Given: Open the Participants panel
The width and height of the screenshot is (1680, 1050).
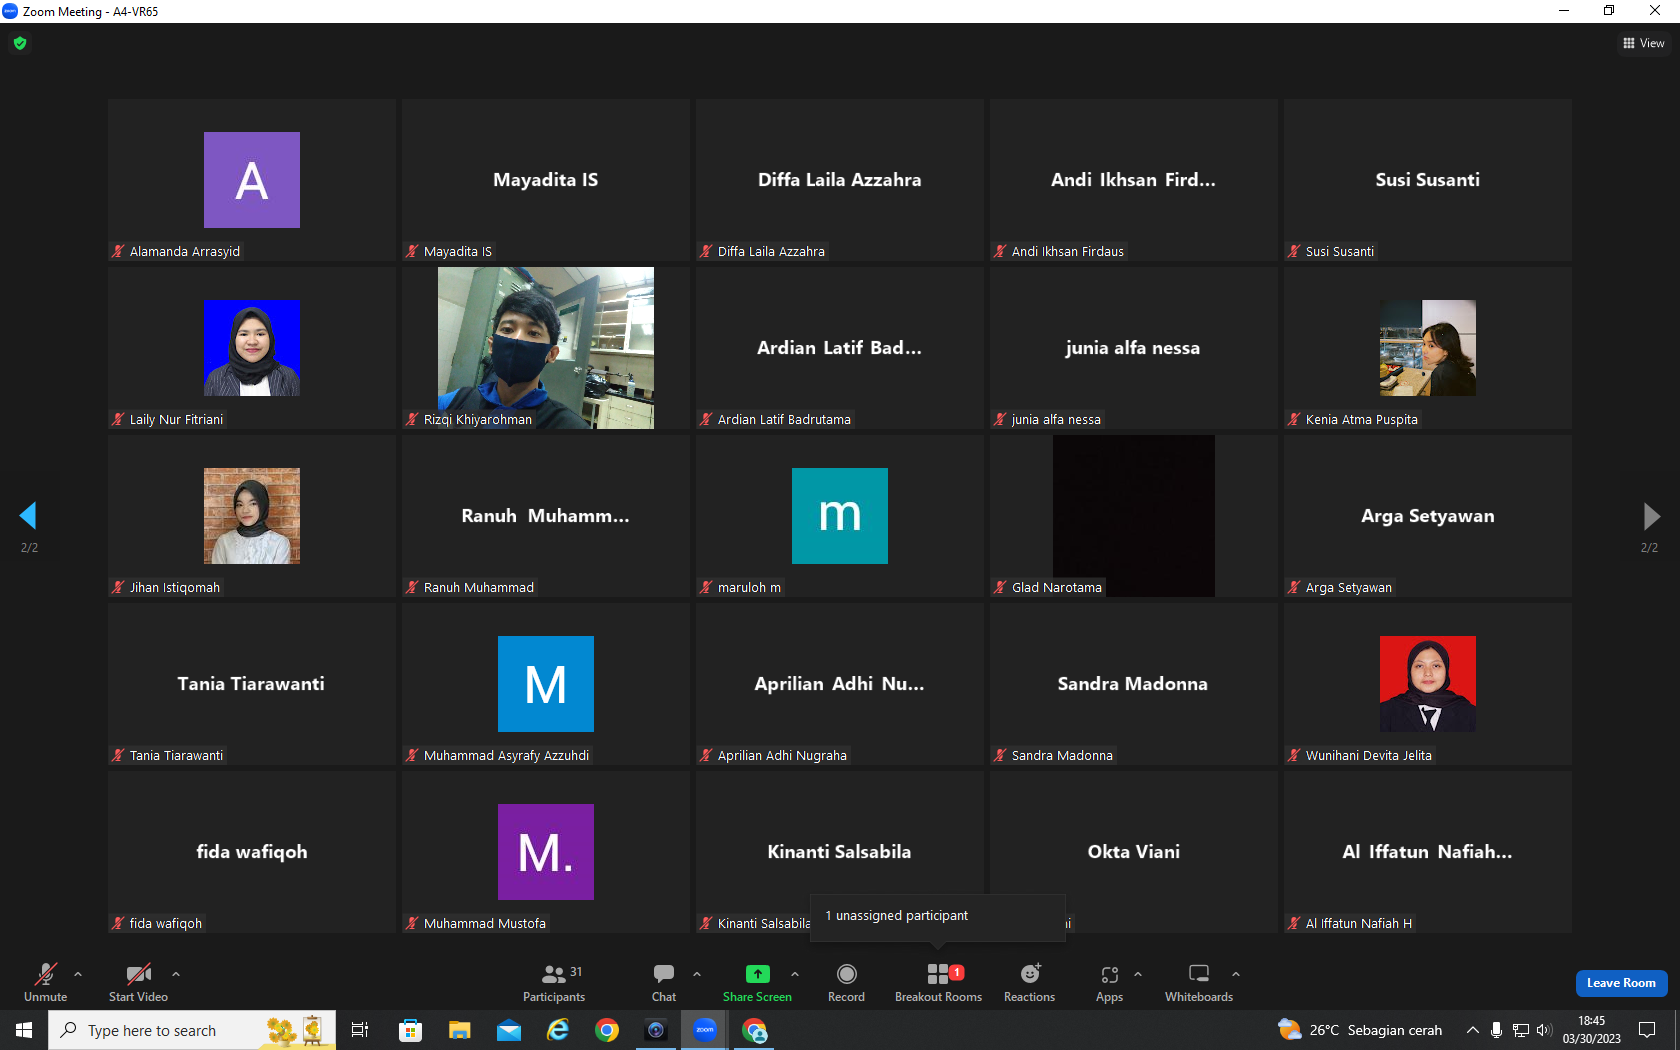Looking at the screenshot, I should pyautogui.click(x=554, y=982).
